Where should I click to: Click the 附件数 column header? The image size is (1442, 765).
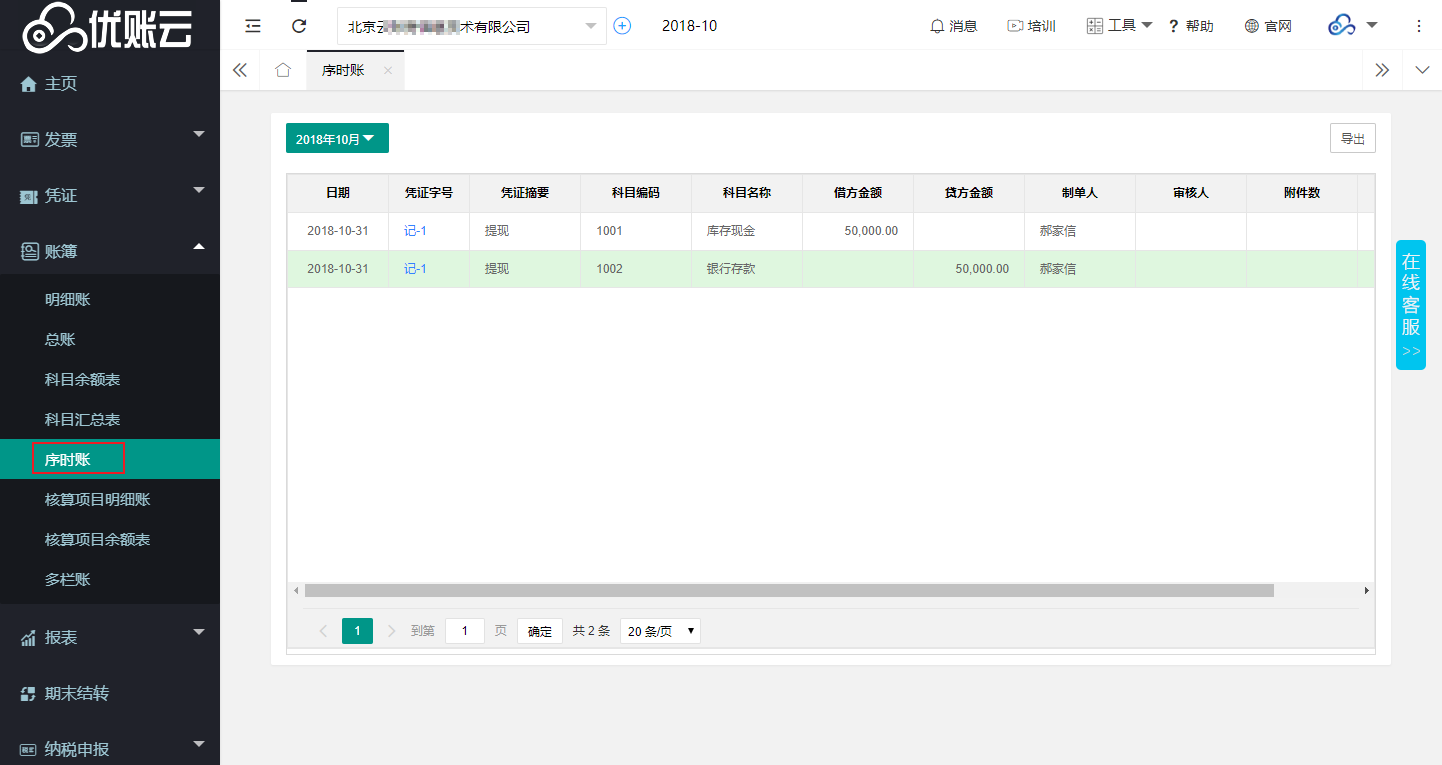coord(1302,193)
